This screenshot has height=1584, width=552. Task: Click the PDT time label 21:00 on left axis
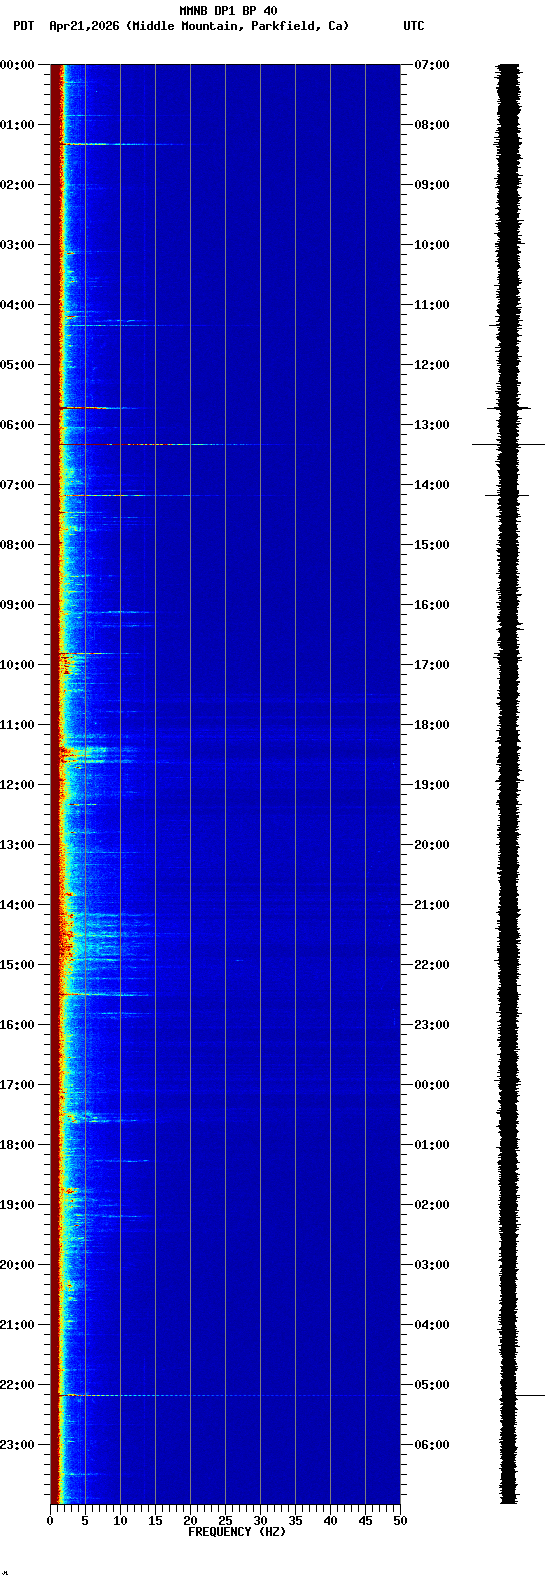[x=18, y=1325]
